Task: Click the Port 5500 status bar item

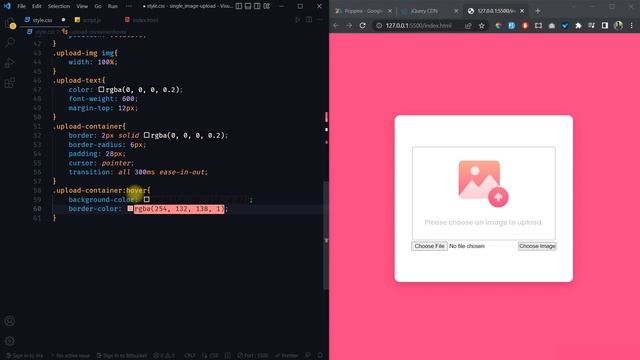Action: (253, 356)
